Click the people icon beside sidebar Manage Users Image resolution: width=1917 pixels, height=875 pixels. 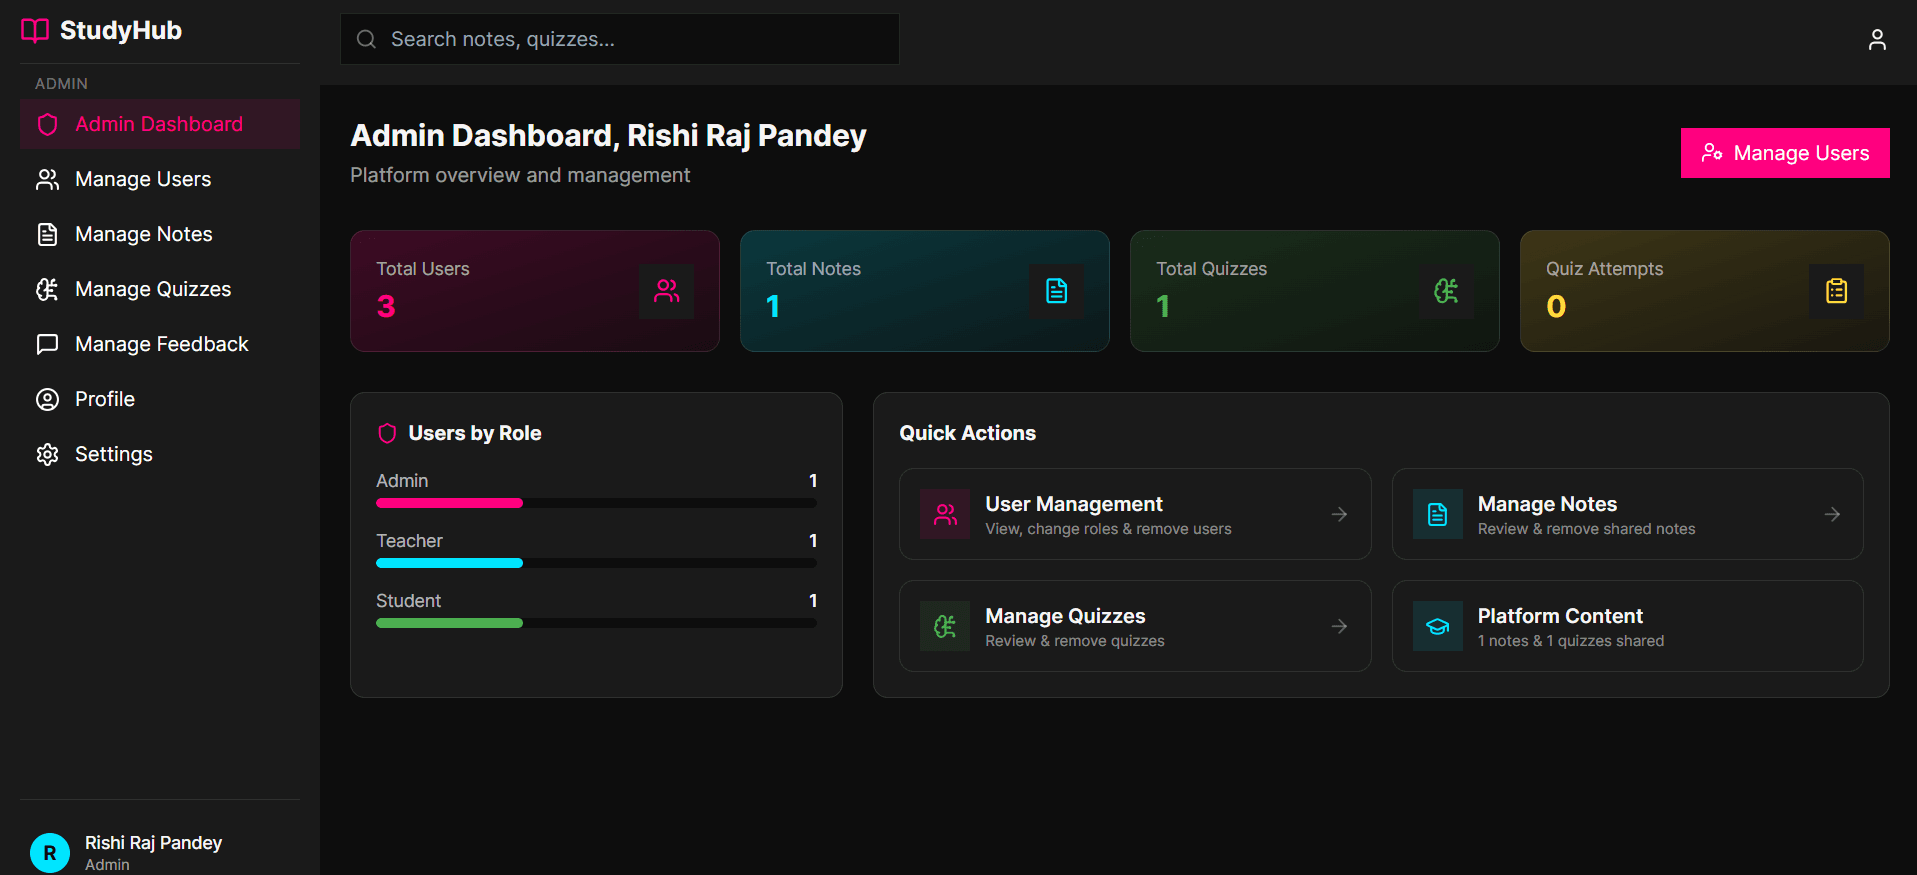click(x=47, y=179)
